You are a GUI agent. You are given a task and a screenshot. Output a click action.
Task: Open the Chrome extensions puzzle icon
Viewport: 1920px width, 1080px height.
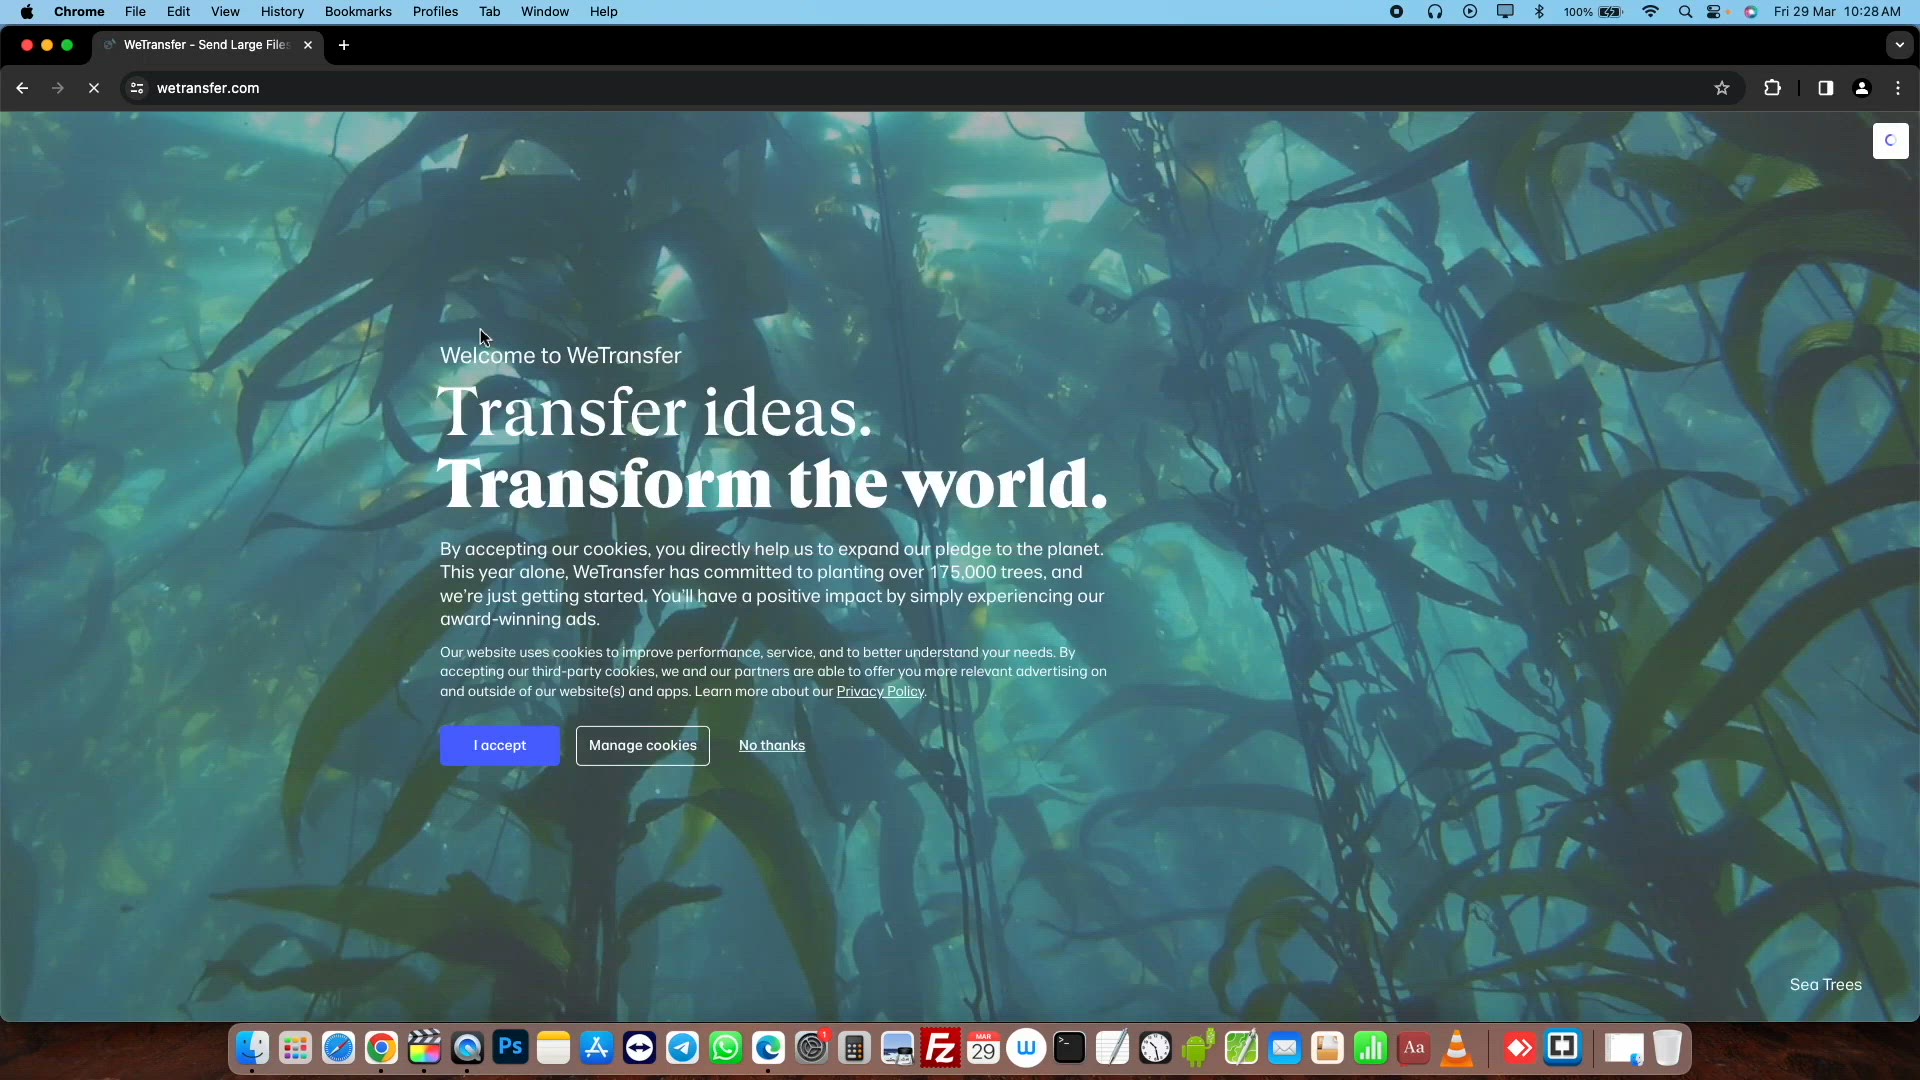click(1772, 88)
